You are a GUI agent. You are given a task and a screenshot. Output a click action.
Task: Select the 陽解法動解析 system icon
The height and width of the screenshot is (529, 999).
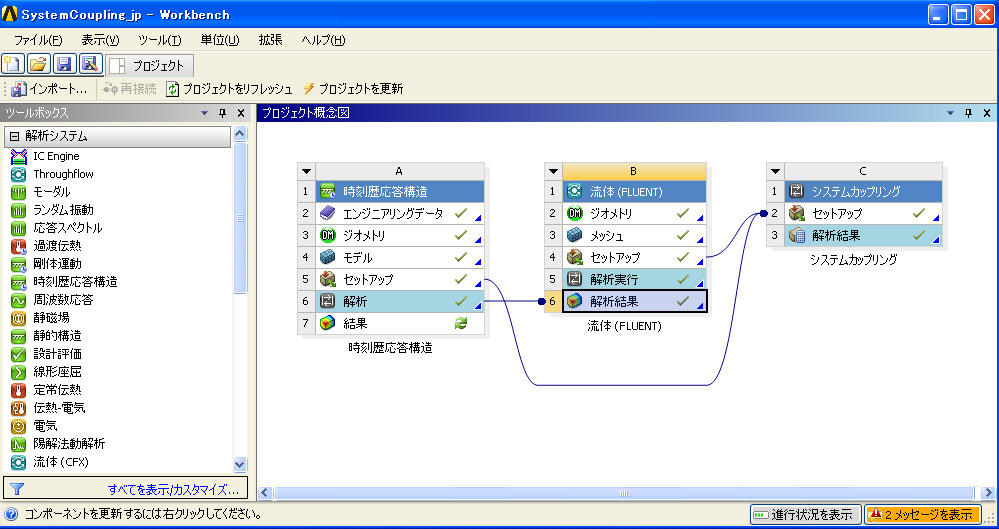pos(18,444)
